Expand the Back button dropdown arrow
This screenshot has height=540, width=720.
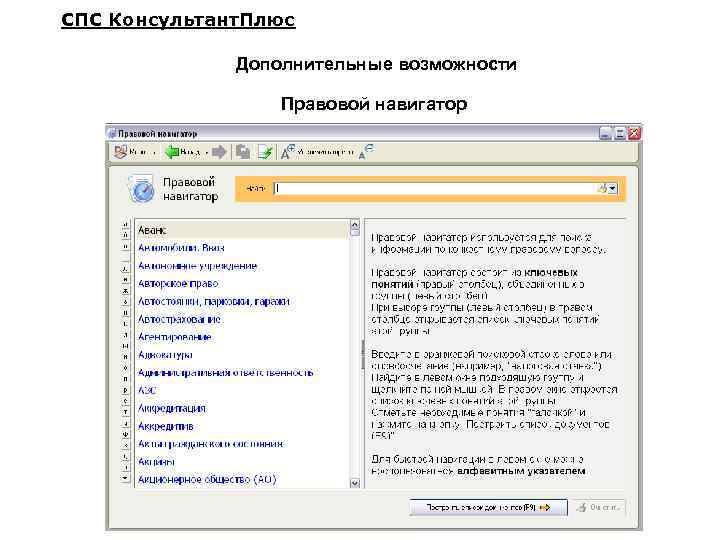pos(206,152)
